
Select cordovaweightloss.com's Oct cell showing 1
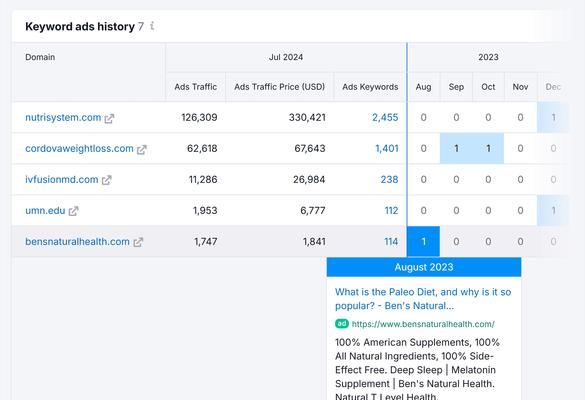488,149
